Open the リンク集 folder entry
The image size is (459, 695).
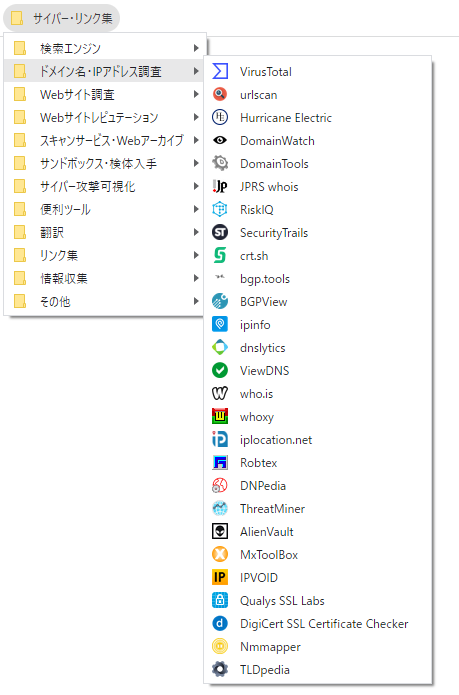click(105, 255)
